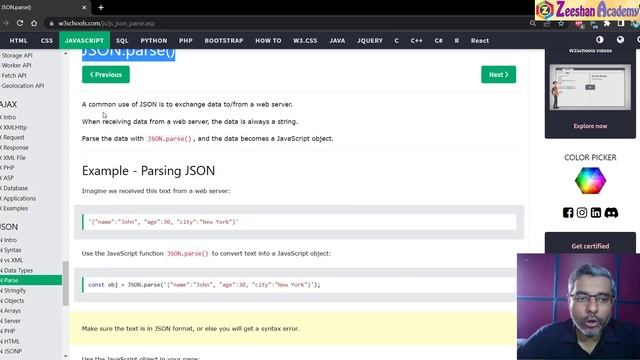Viewport: 640px width, 360px height.
Task: Open the React tutorial tab
Action: coord(480,40)
